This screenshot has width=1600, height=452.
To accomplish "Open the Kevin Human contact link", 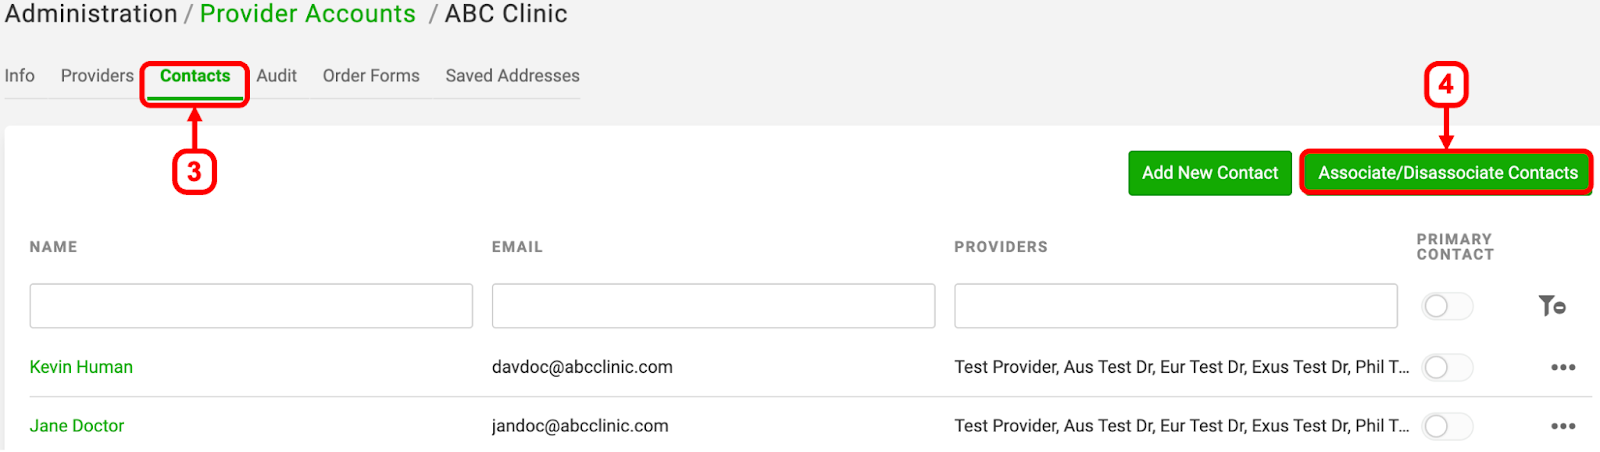I will coord(81,367).
